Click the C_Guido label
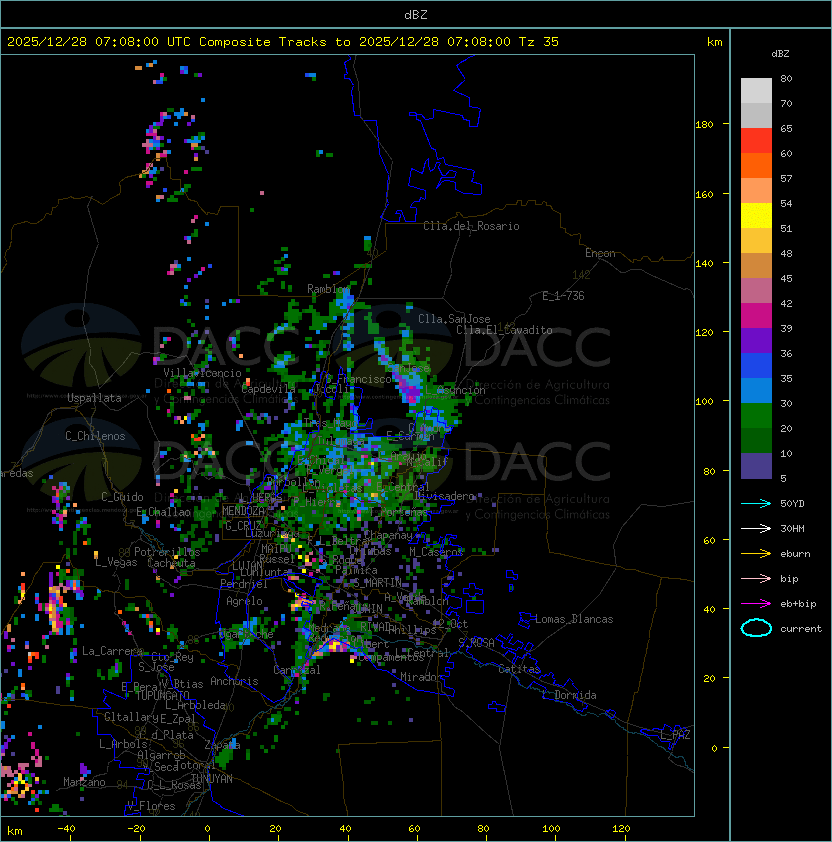 [x=122, y=497]
